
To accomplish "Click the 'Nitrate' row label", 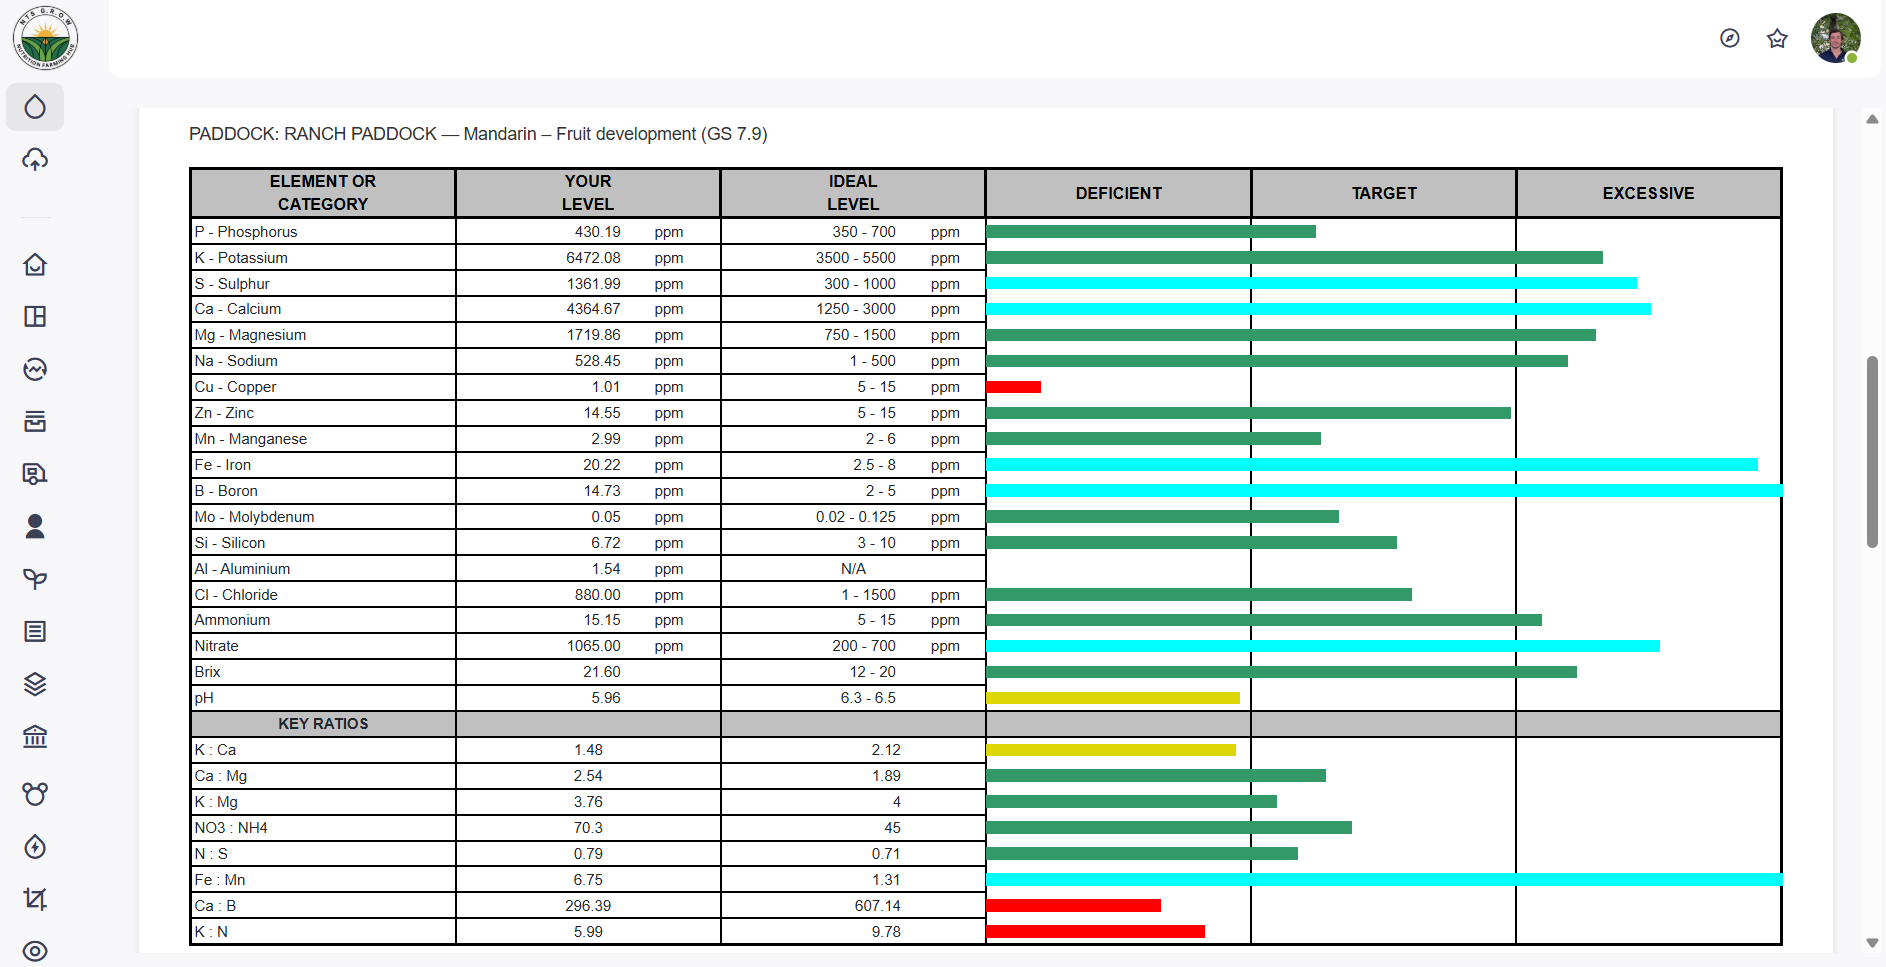I will tap(216, 646).
